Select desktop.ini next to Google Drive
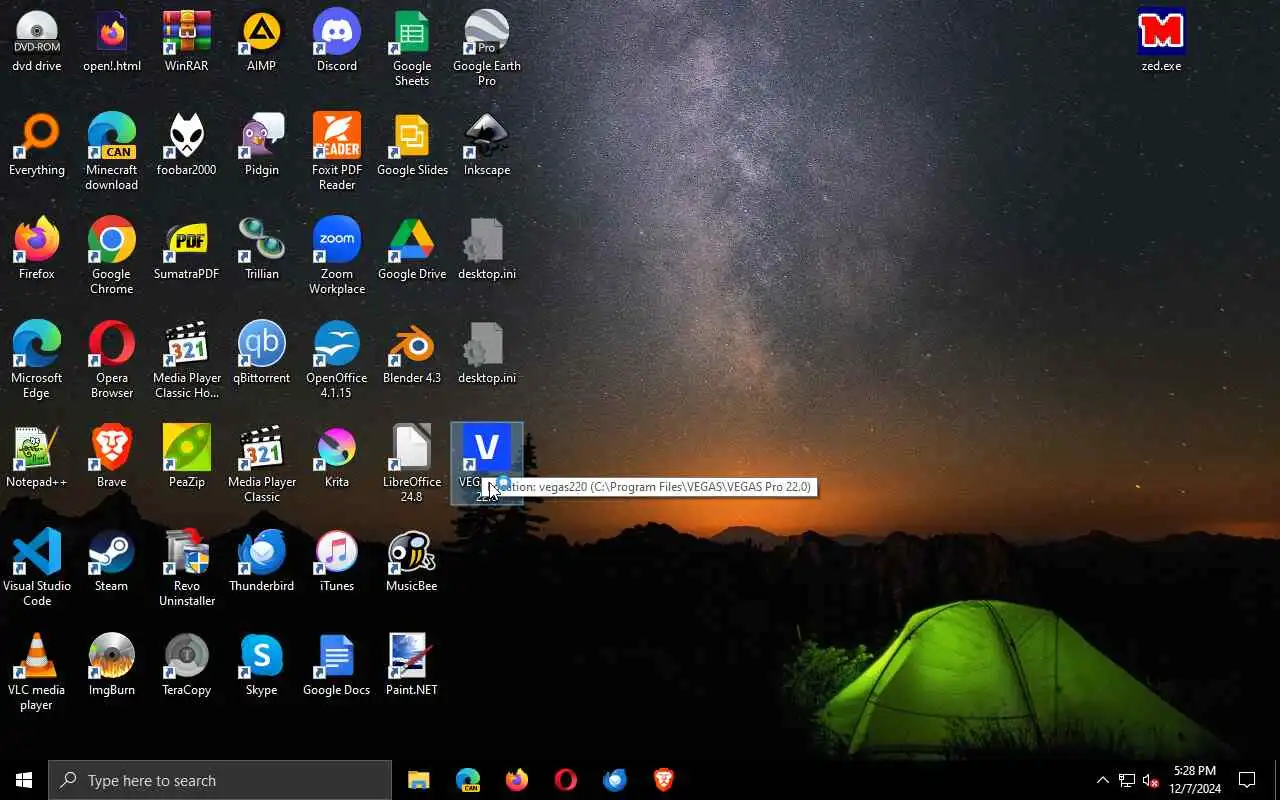The height and width of the screenshot is (800, 1280). (x=487, y=248)
